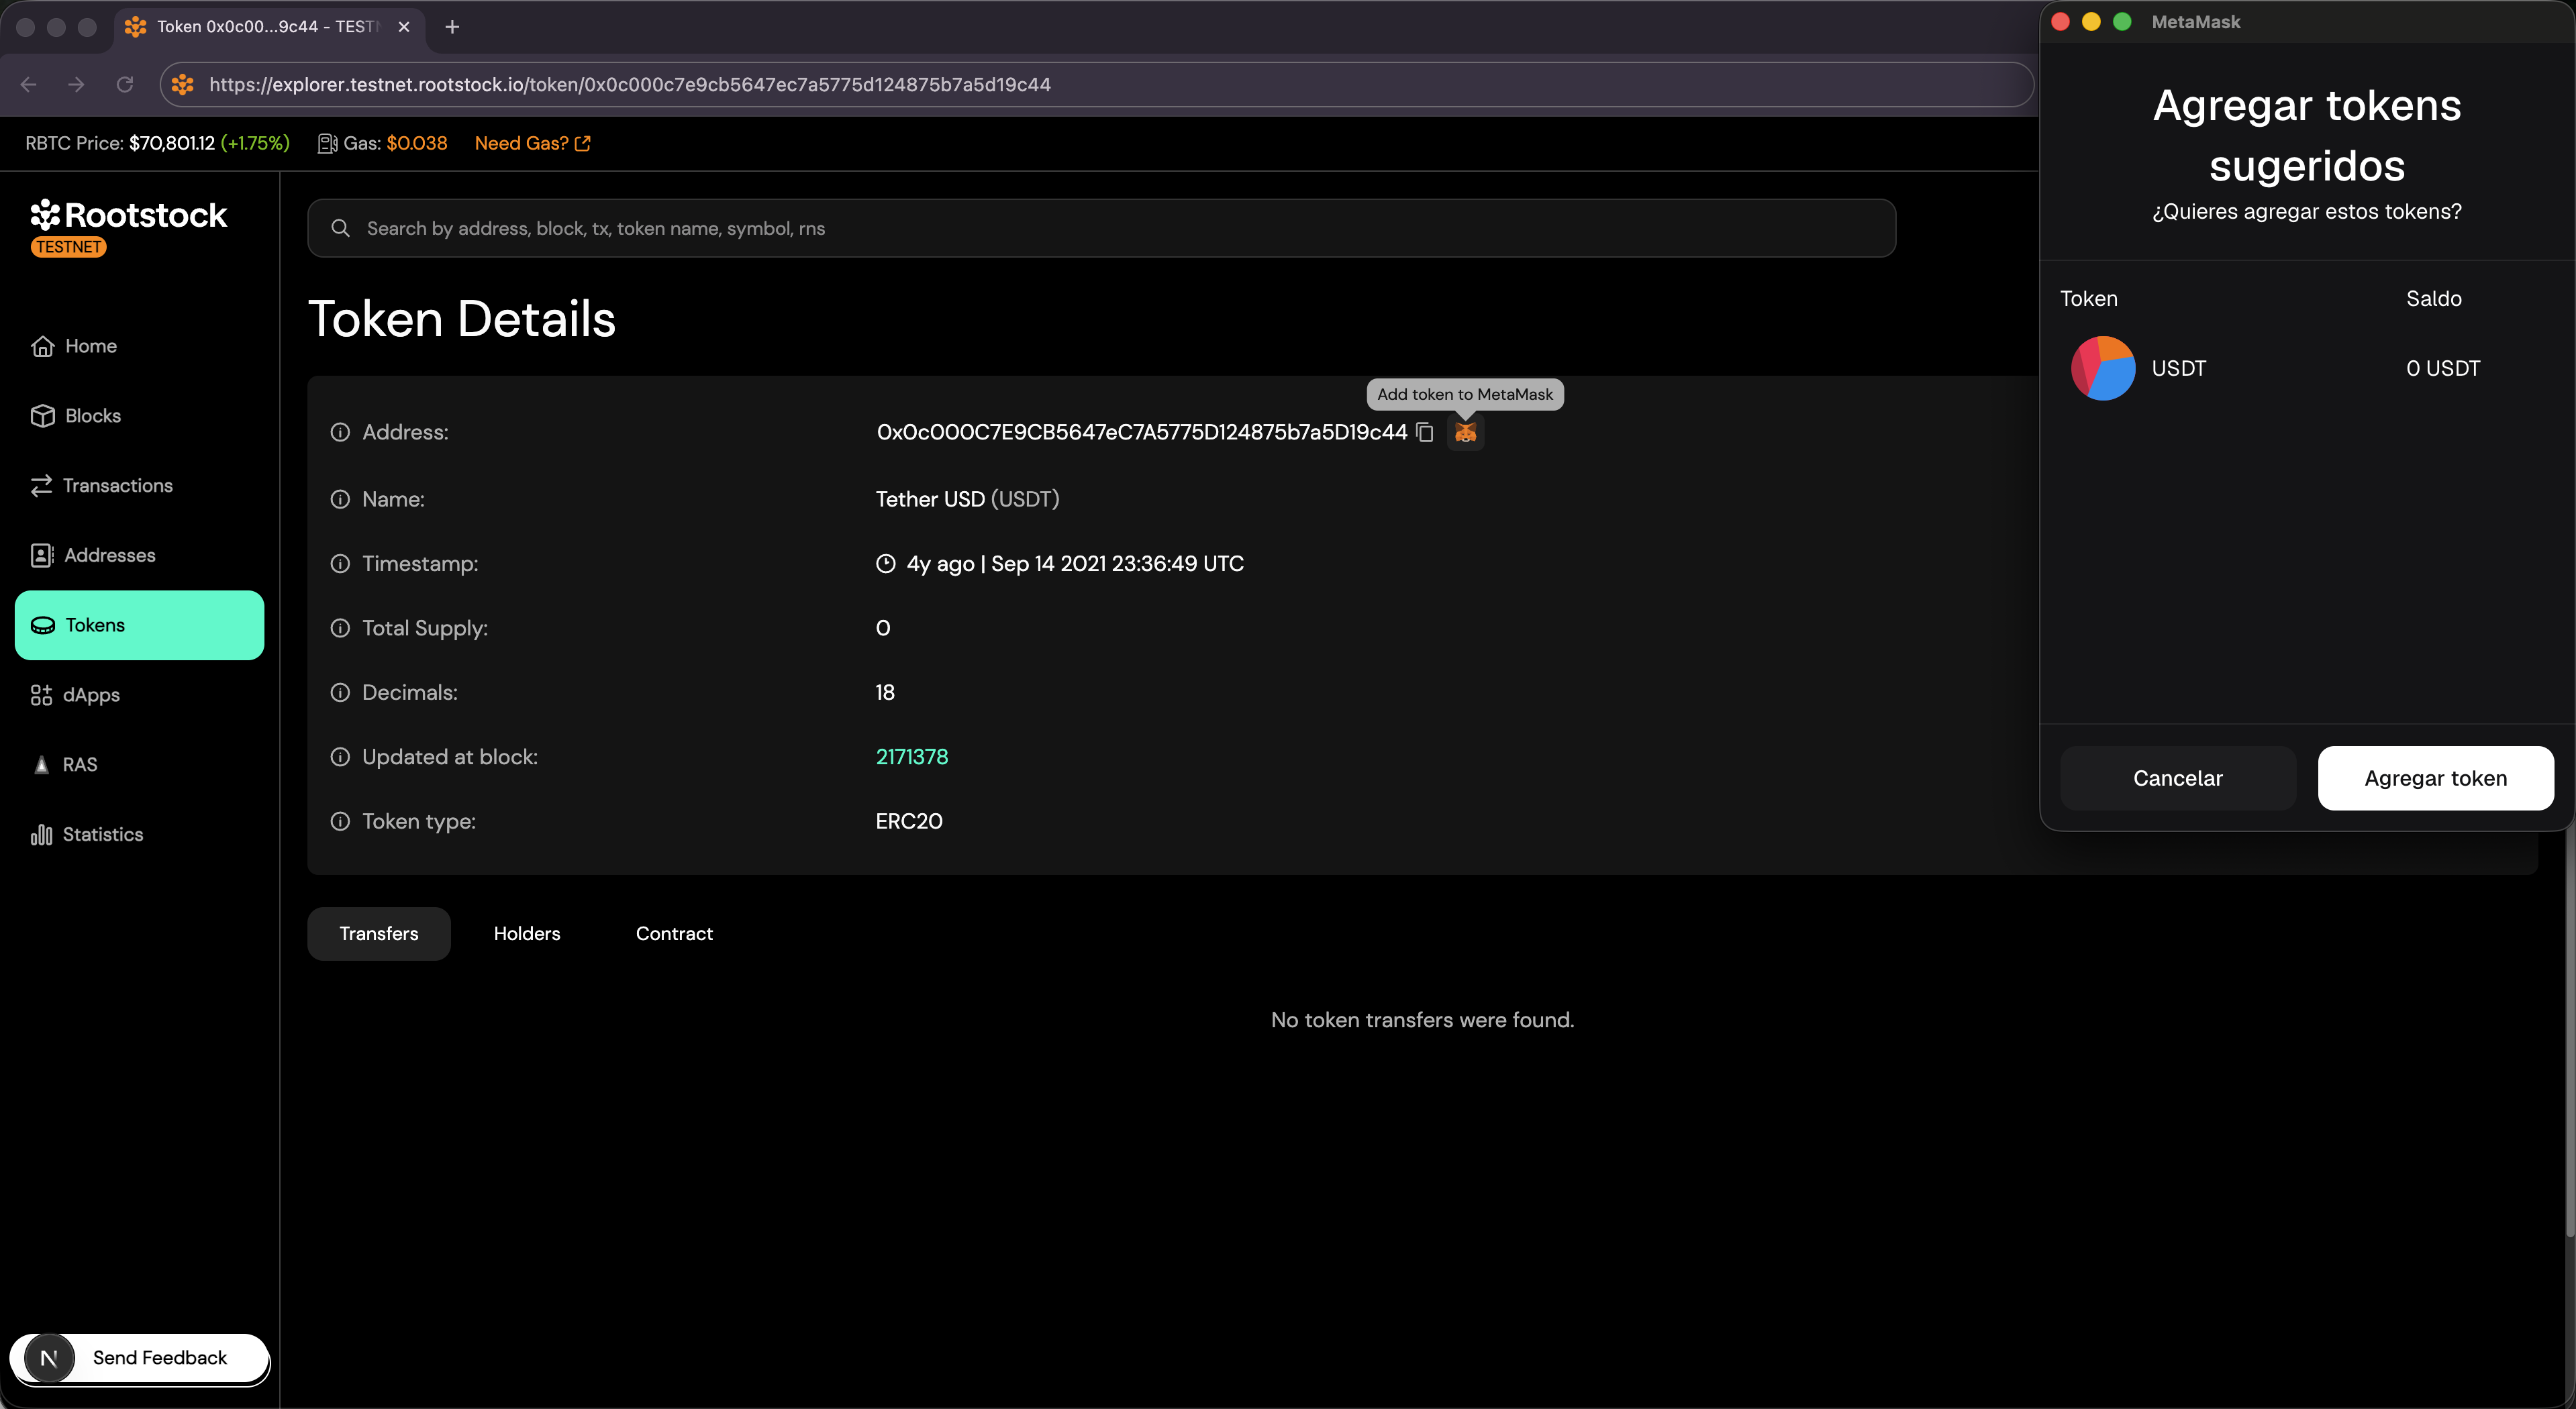Open the Home section in sidebar
This screenshot has height=1409, width=2576.
click(90, 345)
